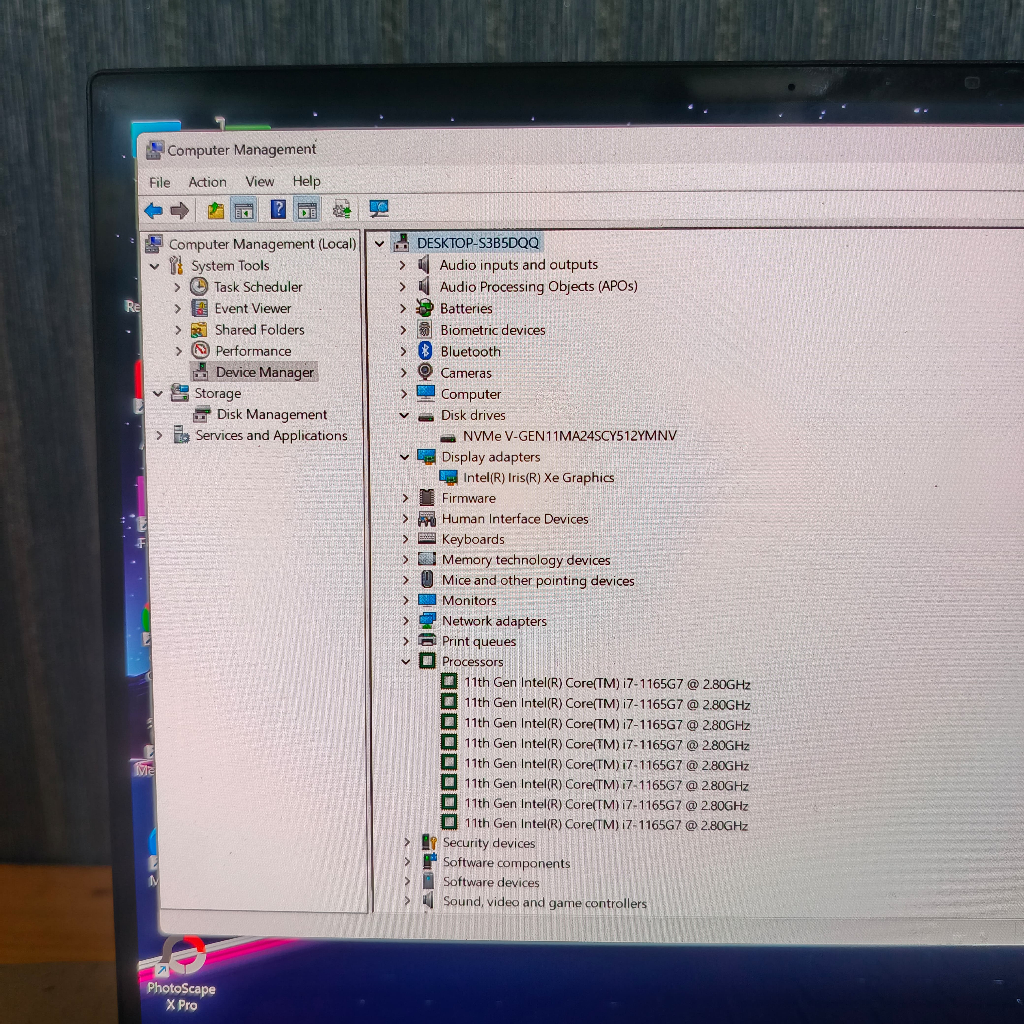Open the View menu

point(259,181)
